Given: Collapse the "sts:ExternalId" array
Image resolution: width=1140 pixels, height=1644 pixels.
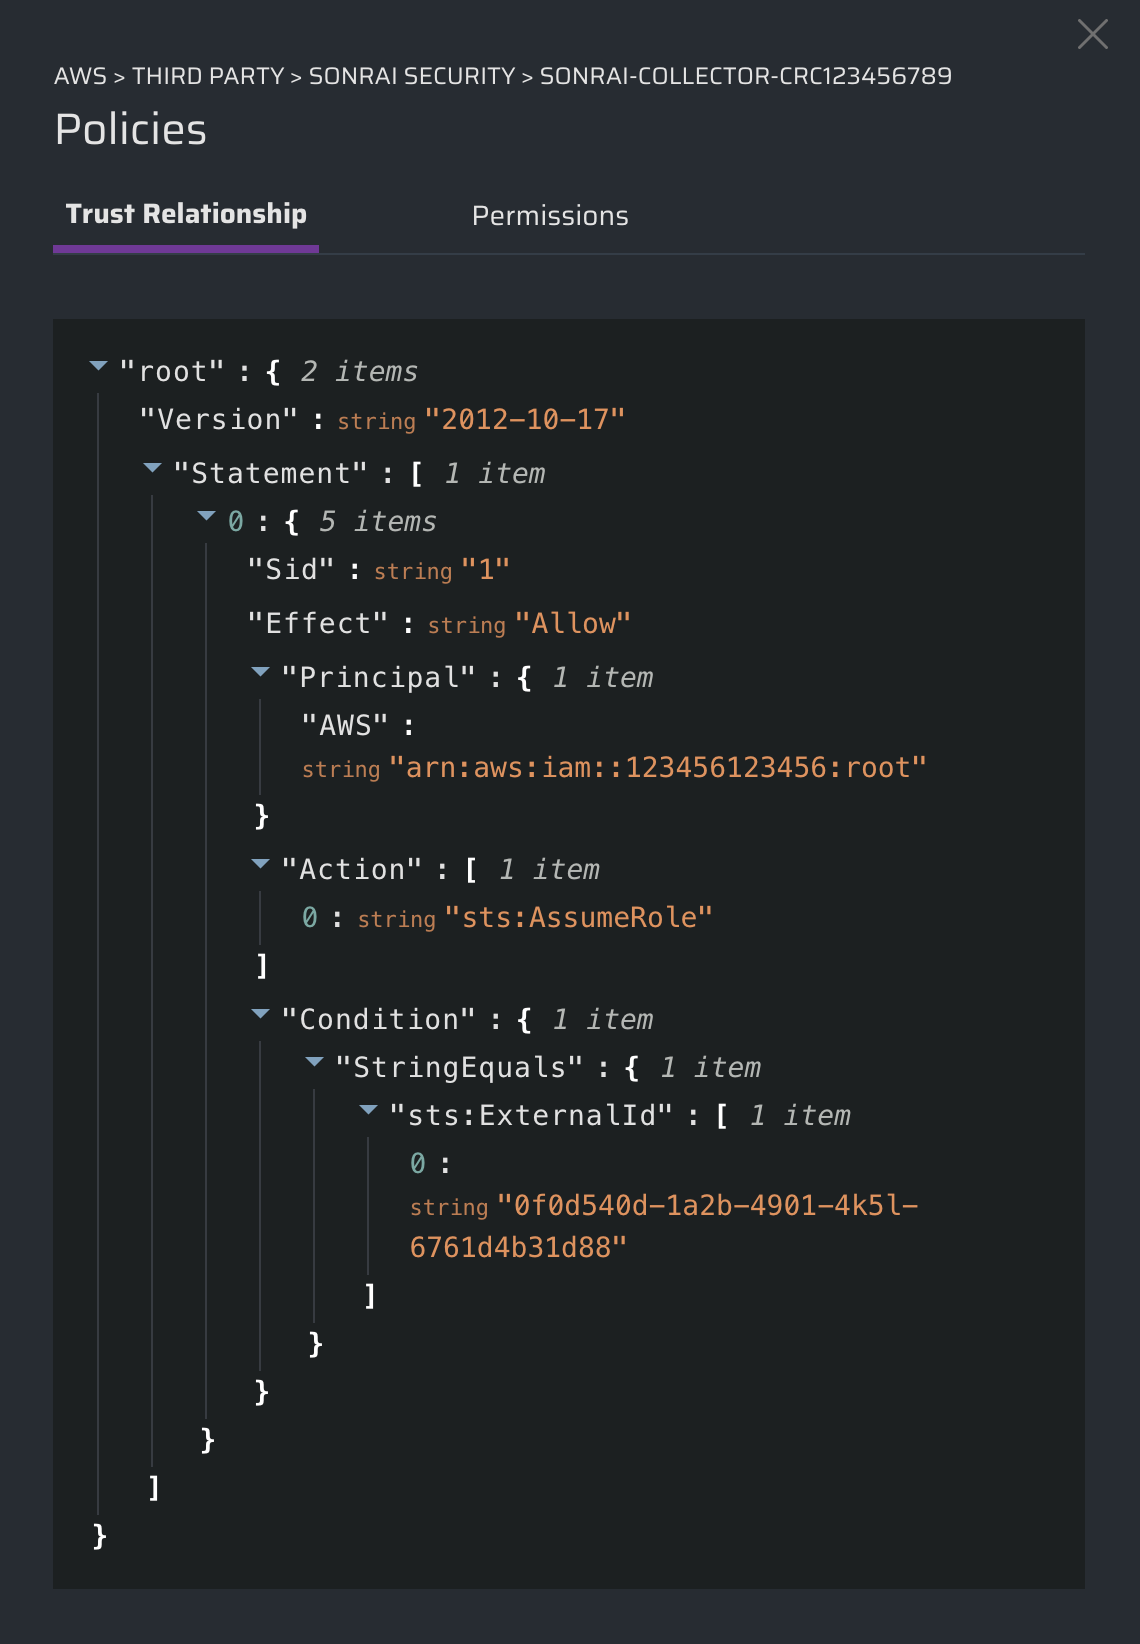Looking at the screenshot, I should coord(368,1111).
